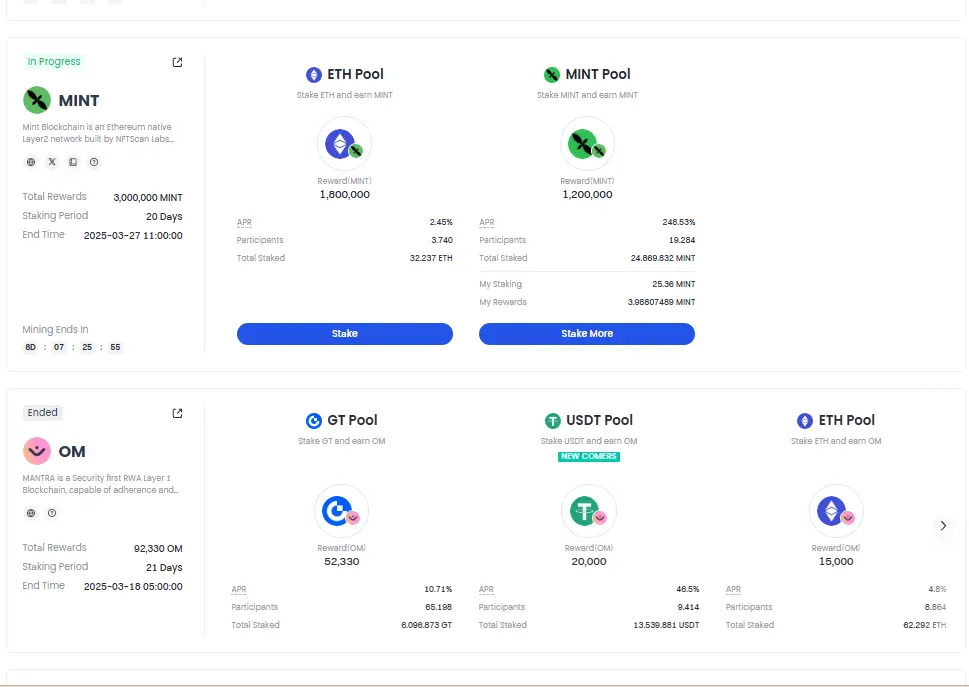Click MINT project name heading
The height and width of the screenshot is (687, 969).
(79, 100)
